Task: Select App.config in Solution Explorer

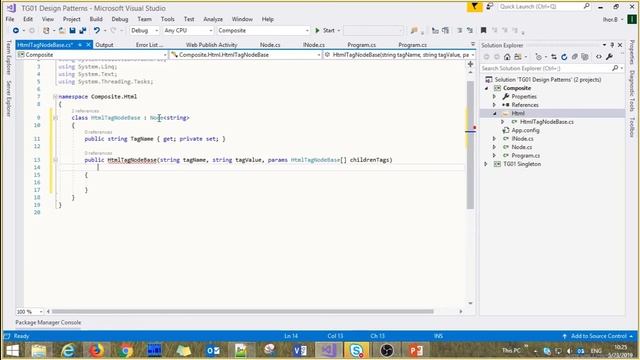Action: pyautogui.click(x=525, y=130)
